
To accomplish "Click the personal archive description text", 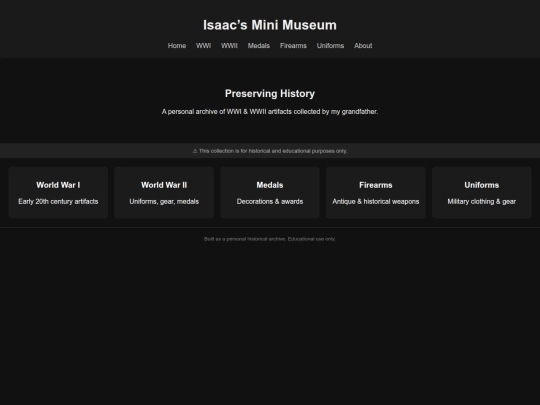I will pos(270,112).
